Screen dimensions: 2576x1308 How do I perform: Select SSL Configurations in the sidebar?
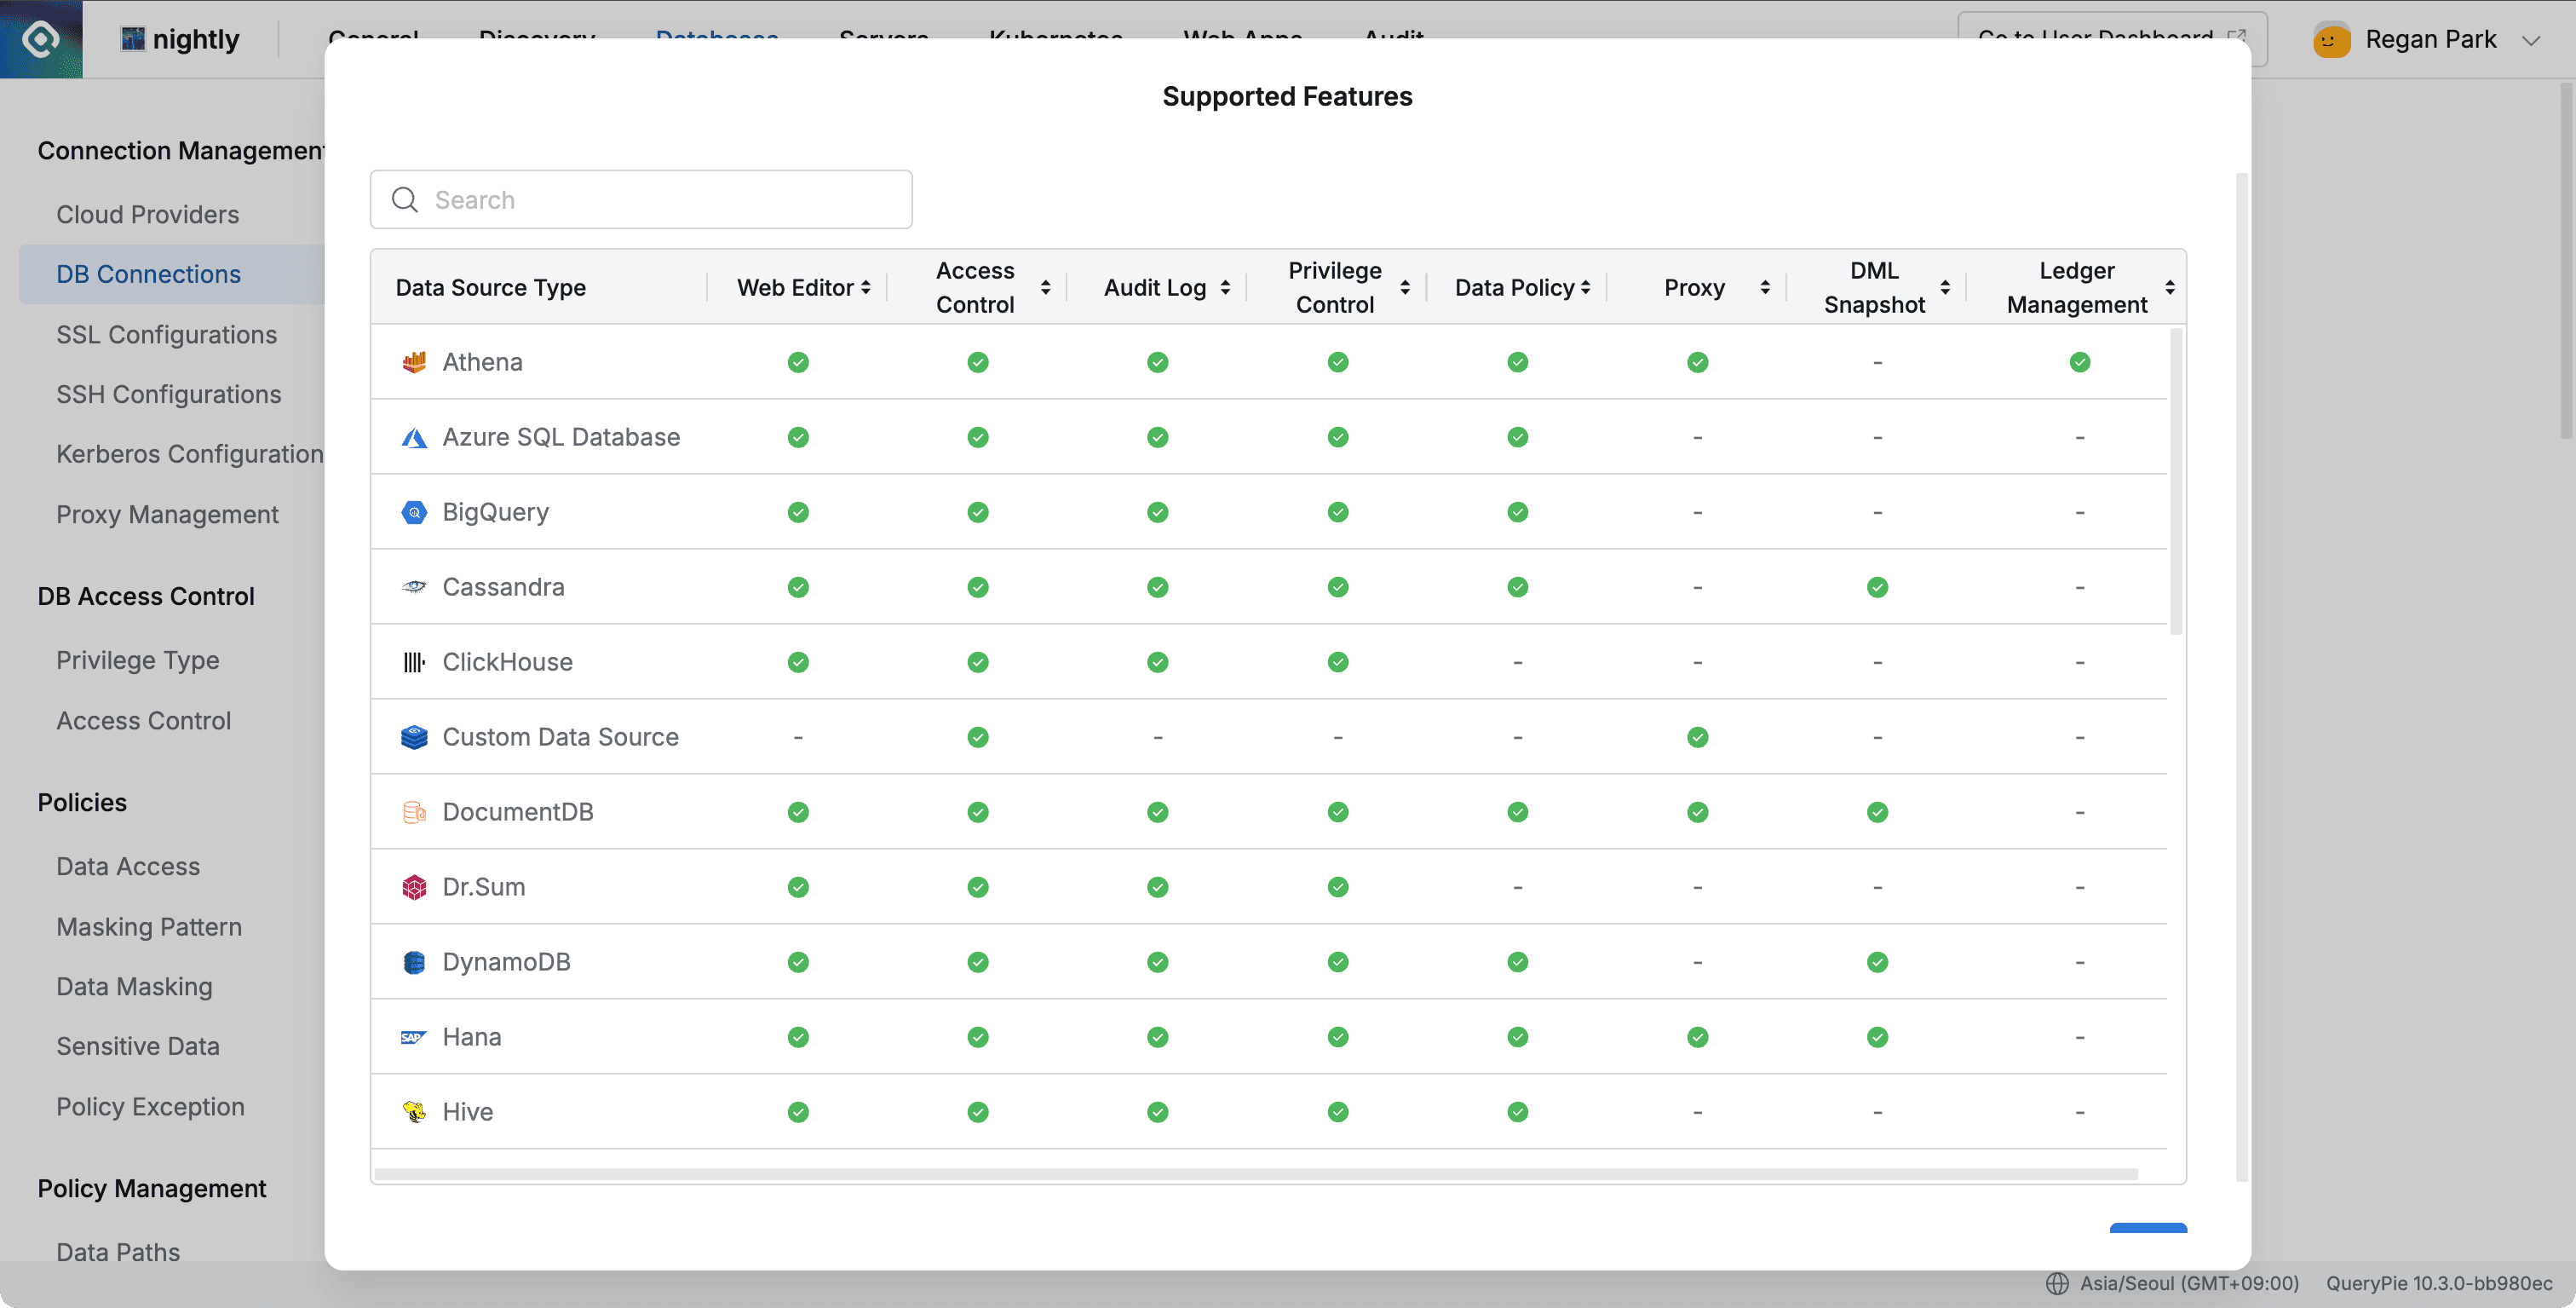167,334
